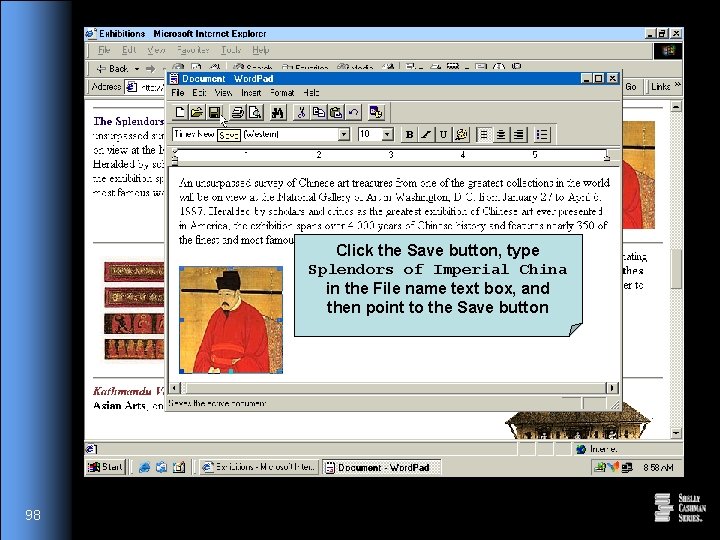Viewport: 720px width, 540px height.
Task: Click Internet Explorer scrollbar down arrow
Action: click(x=676, y=433)
